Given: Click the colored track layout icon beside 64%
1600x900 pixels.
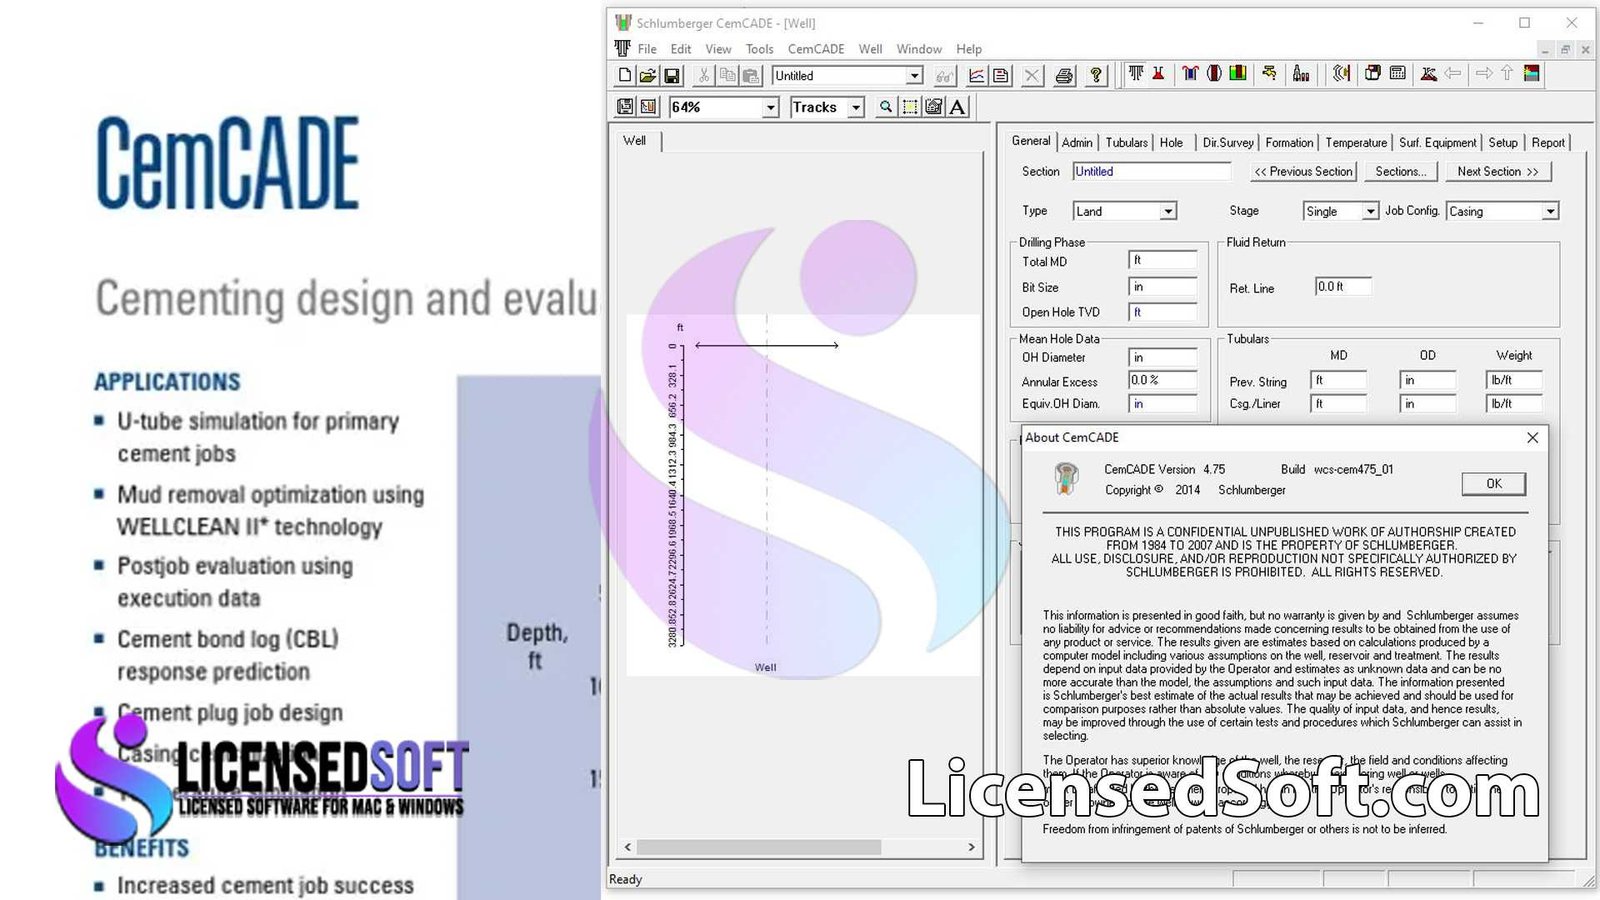Looking at the screenshot, I should [x=648, y=107].
